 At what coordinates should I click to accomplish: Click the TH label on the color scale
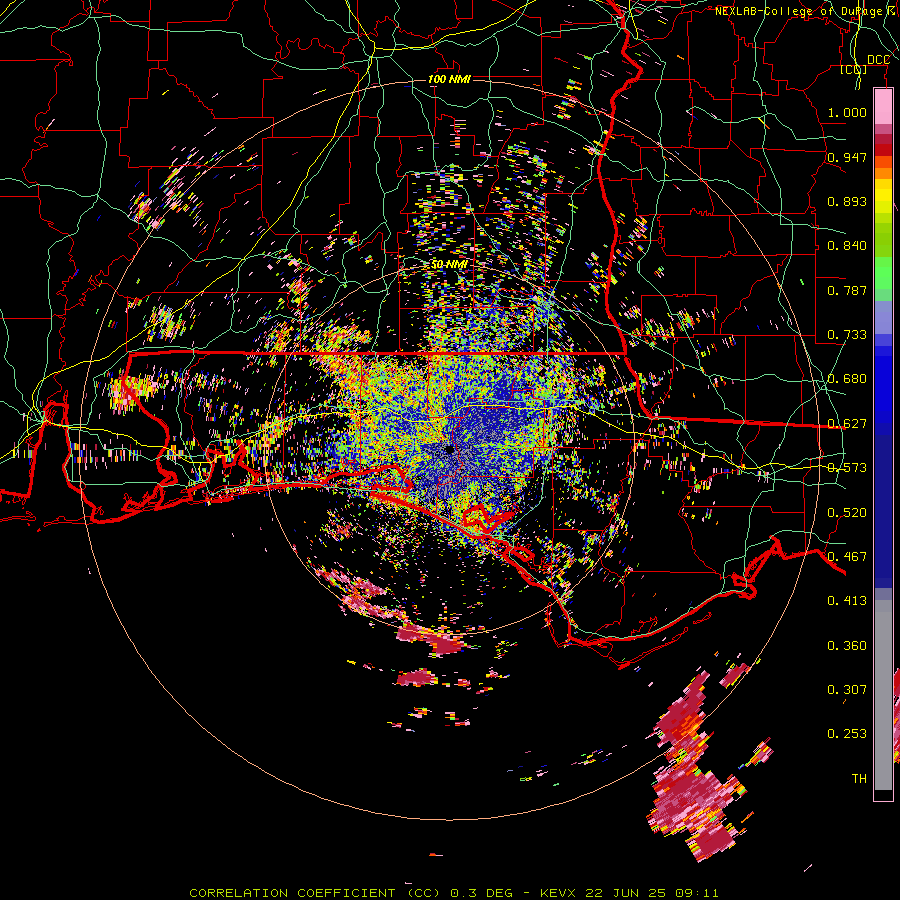(x=859, y=779)
